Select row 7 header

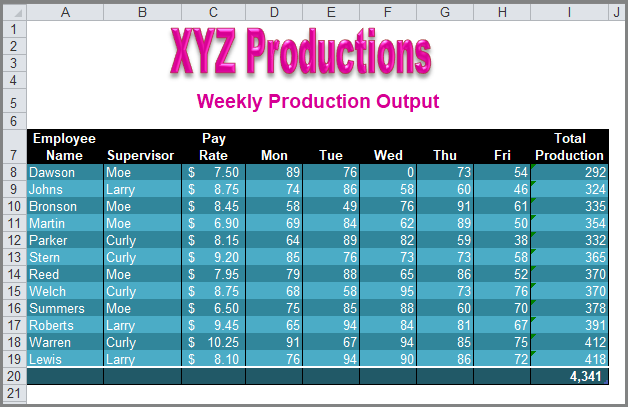(x=14, y=146)
